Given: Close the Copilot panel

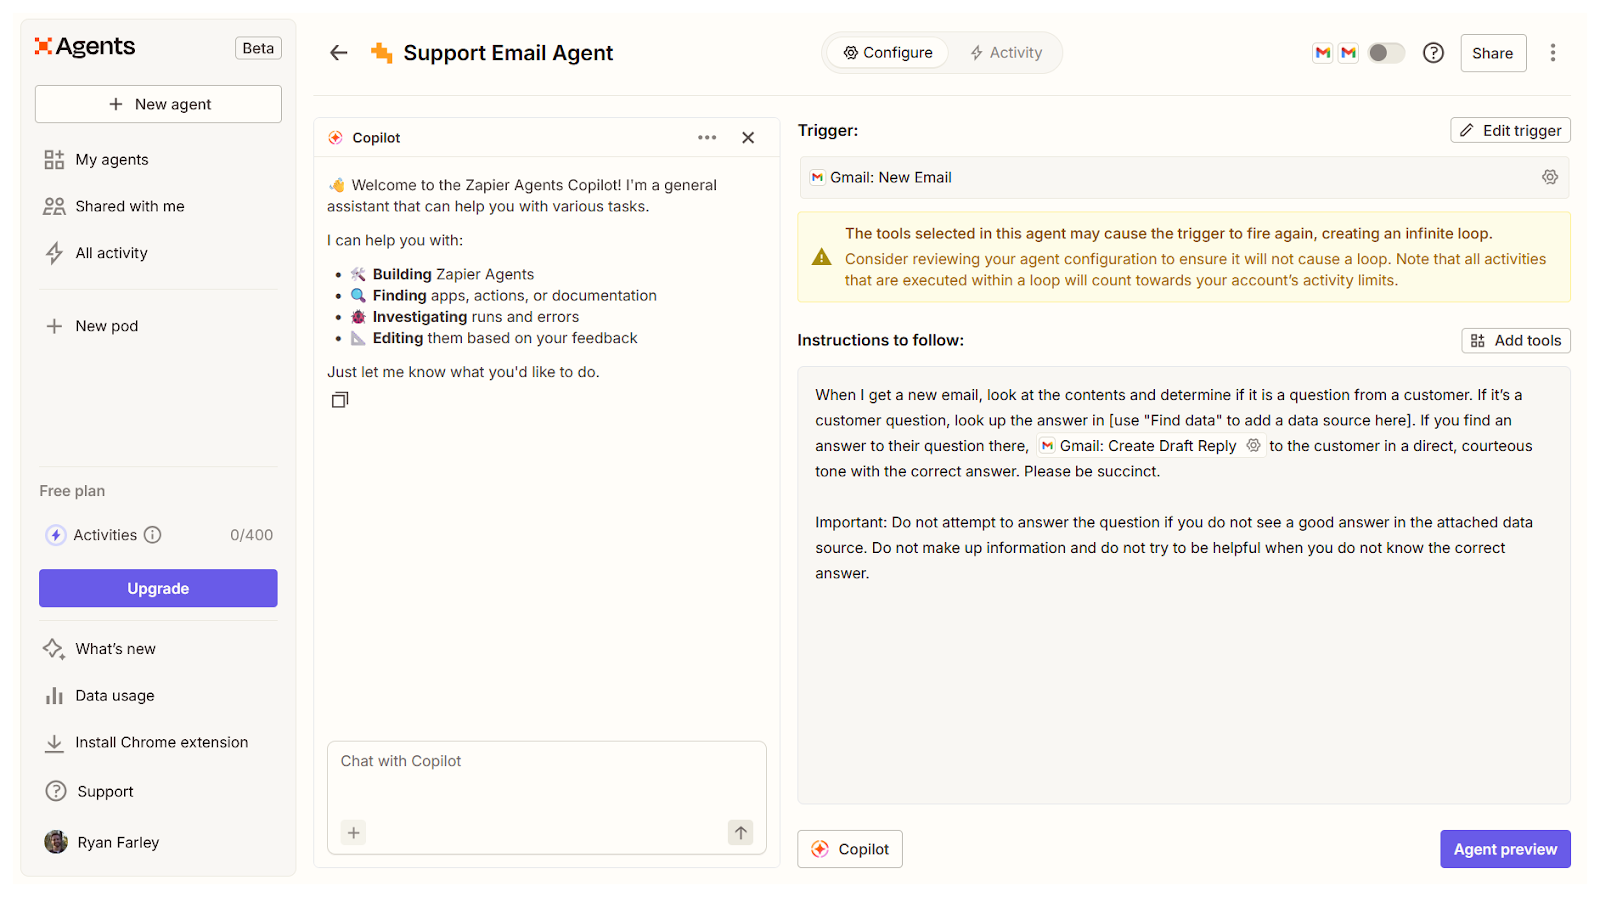Looking at the screenshot, I should [x=748, y=138].
